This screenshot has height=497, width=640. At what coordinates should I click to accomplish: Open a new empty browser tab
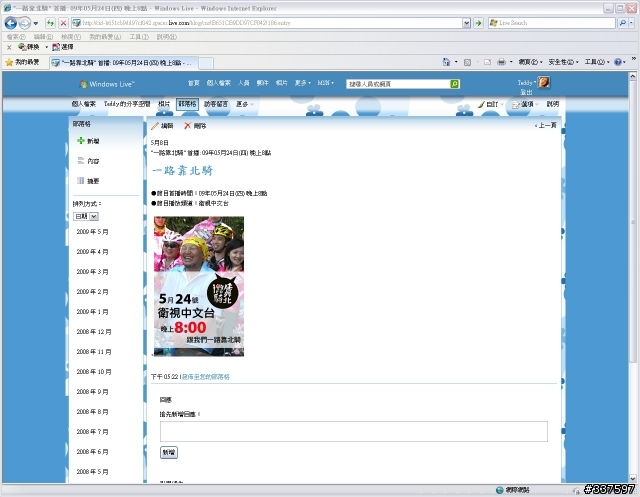point(206,63)
